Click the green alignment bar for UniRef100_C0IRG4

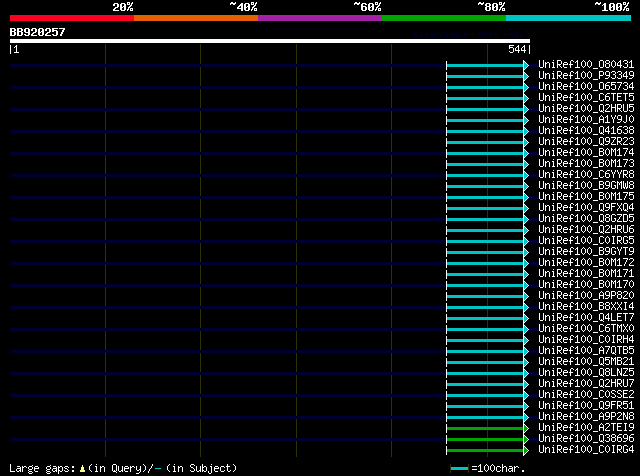tap(485, 451)
